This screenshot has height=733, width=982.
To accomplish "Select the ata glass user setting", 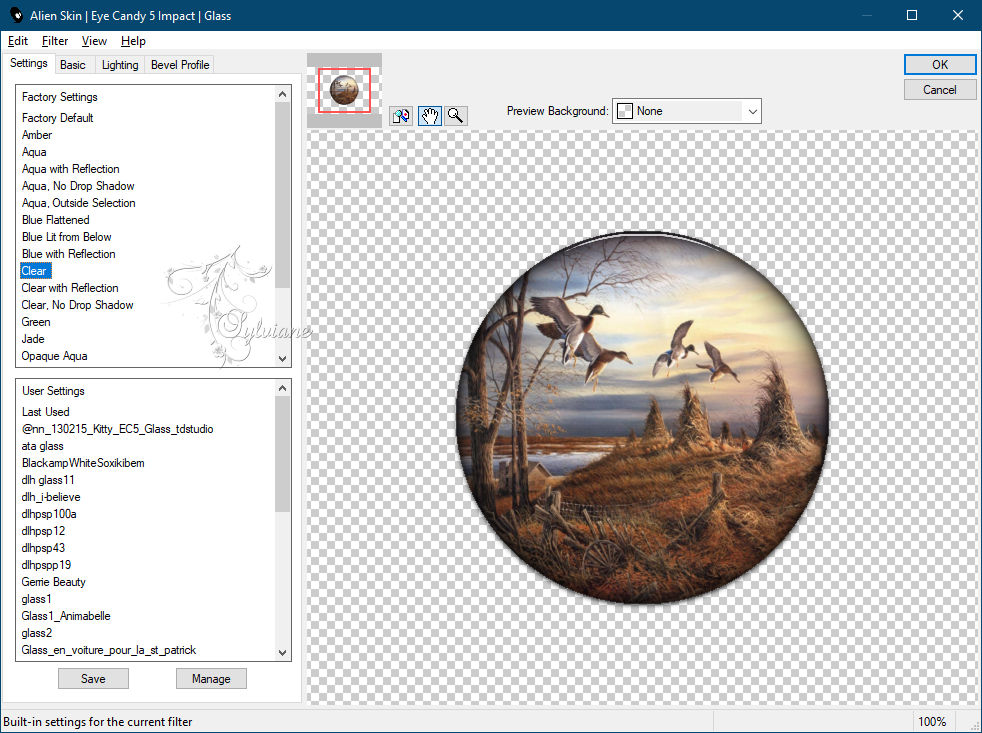I will pos(42,446).
